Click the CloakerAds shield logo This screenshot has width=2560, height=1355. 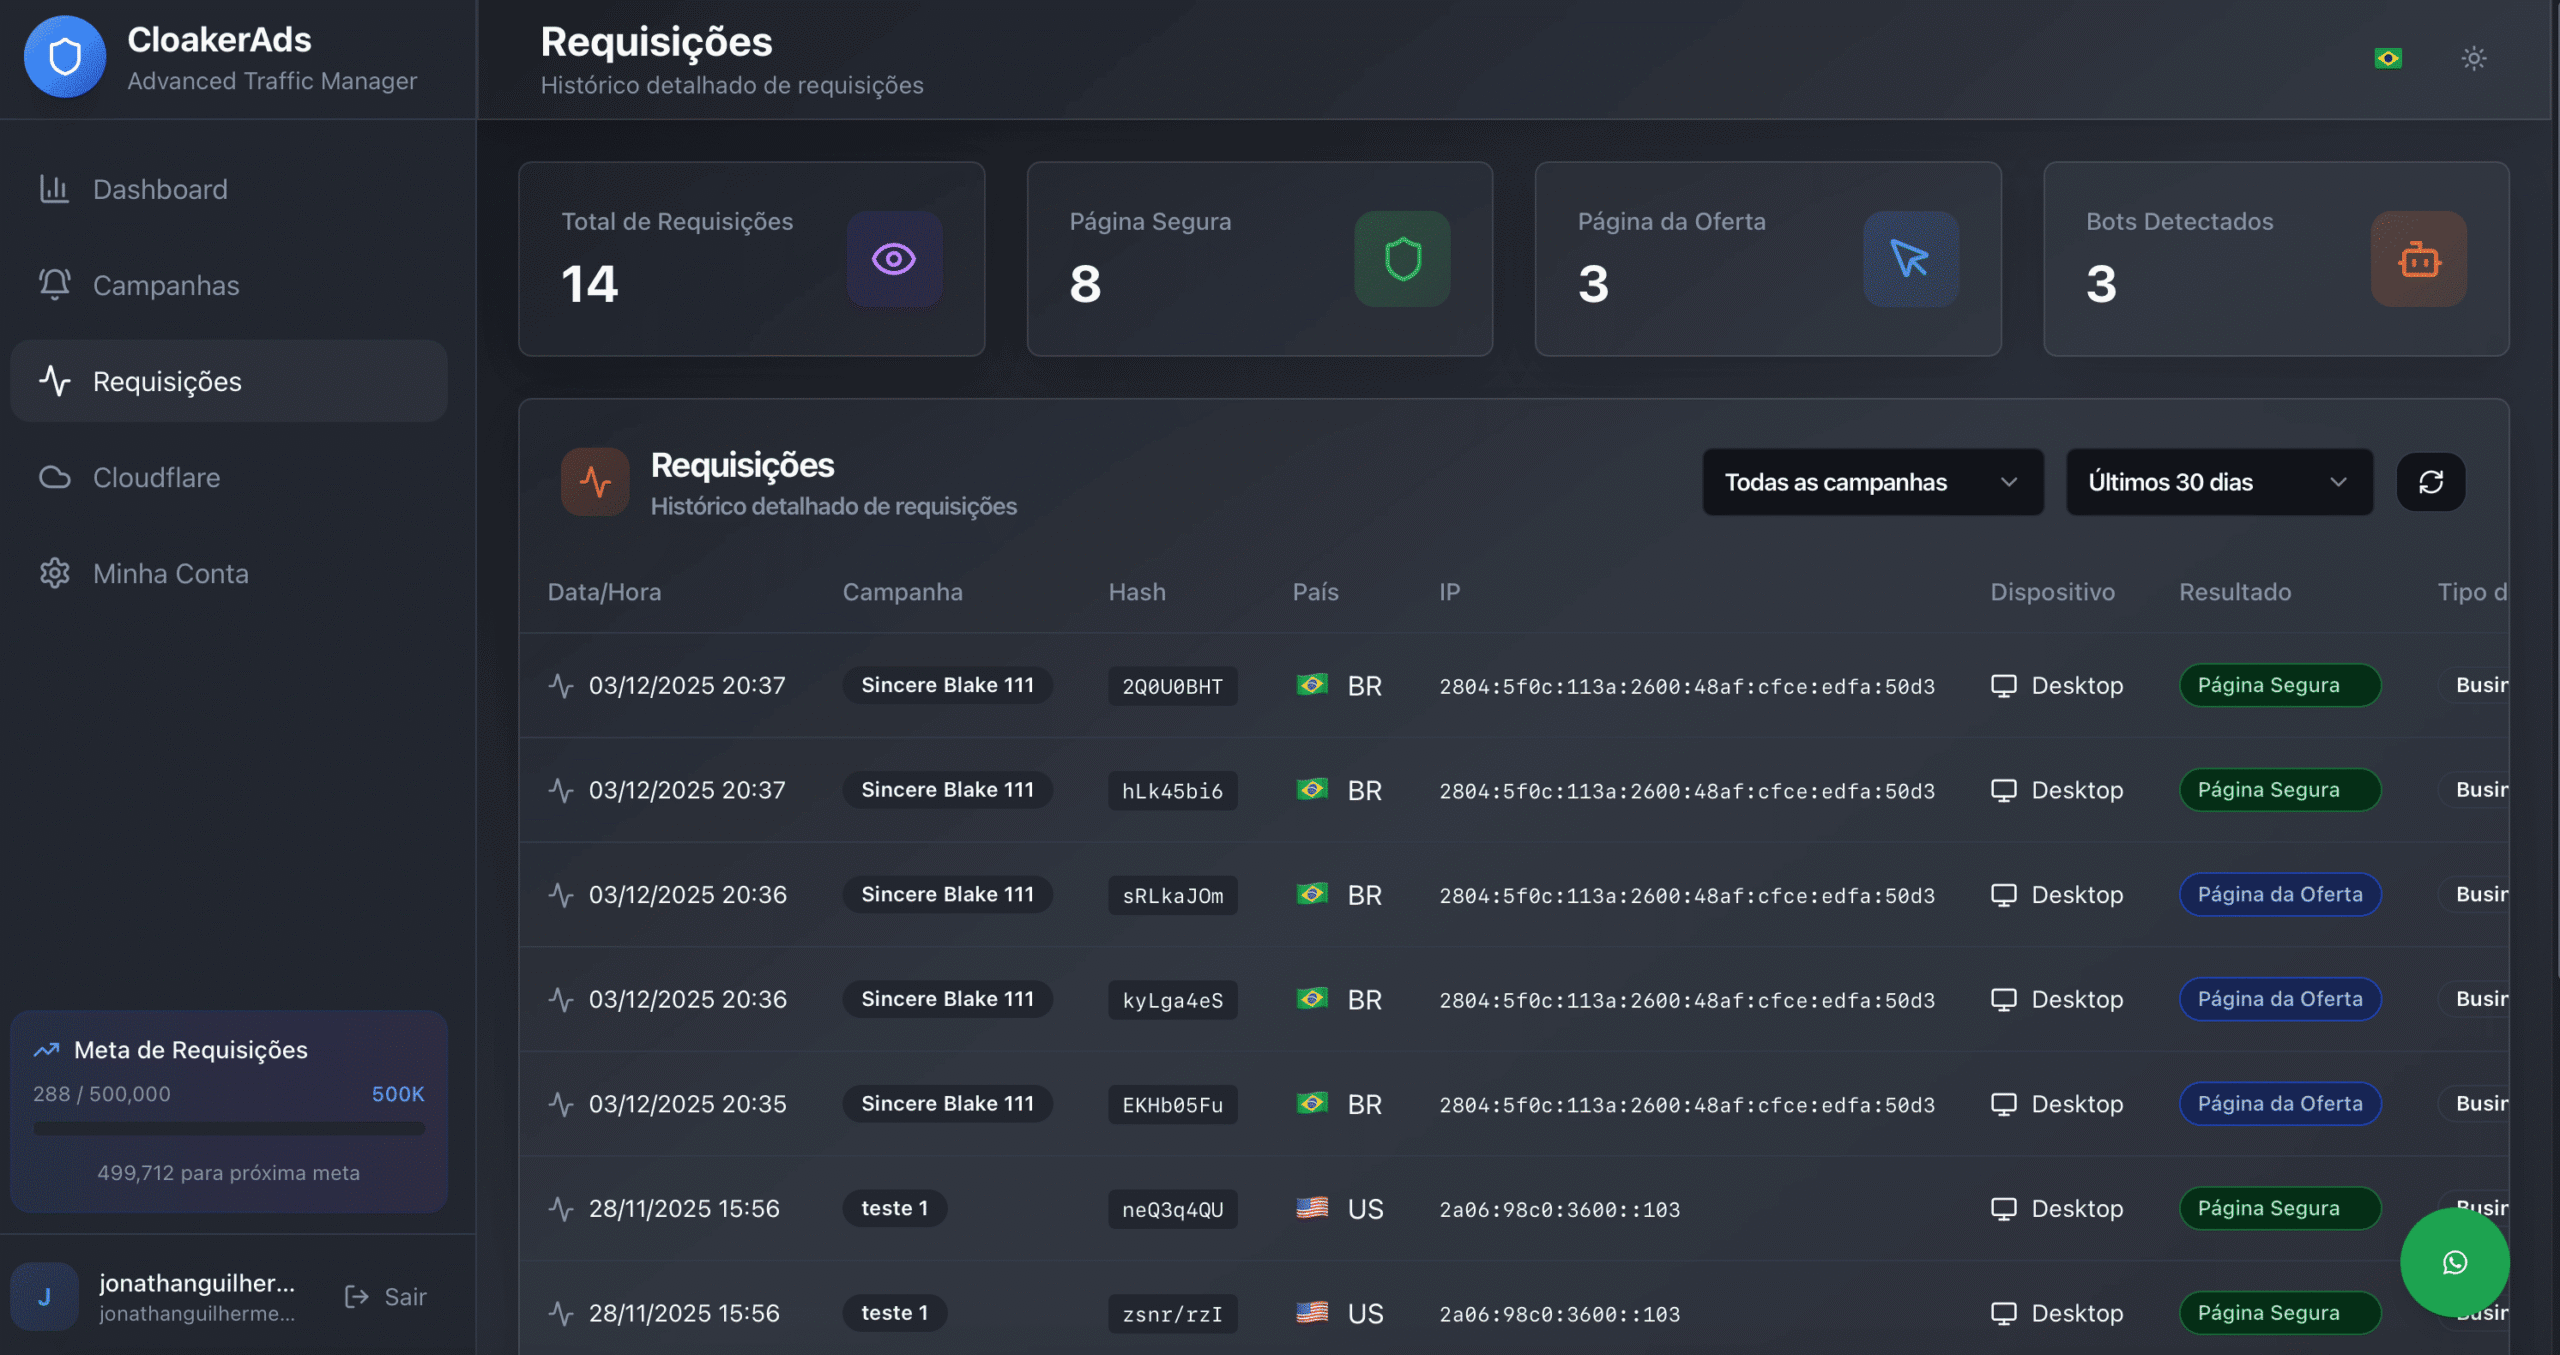pyautogui.click(x=65, y=57)
